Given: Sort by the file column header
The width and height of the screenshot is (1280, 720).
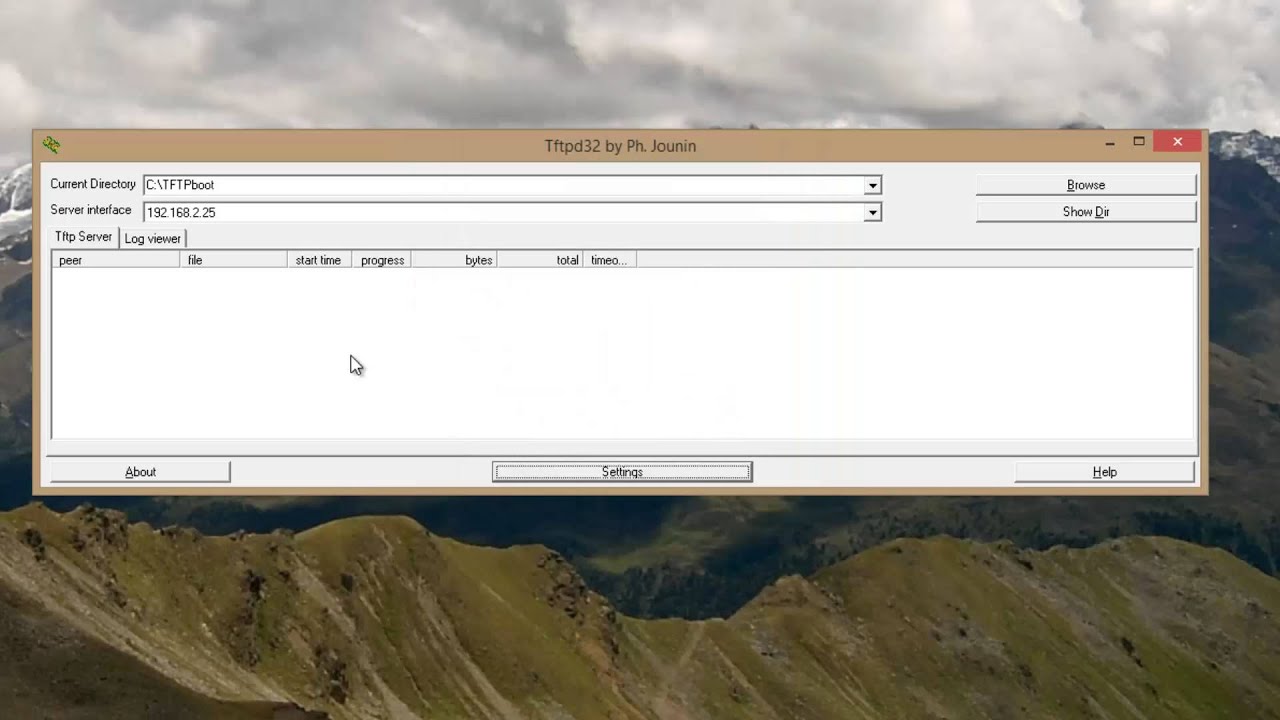Looking at the screenshot, I should pos(234,260).
